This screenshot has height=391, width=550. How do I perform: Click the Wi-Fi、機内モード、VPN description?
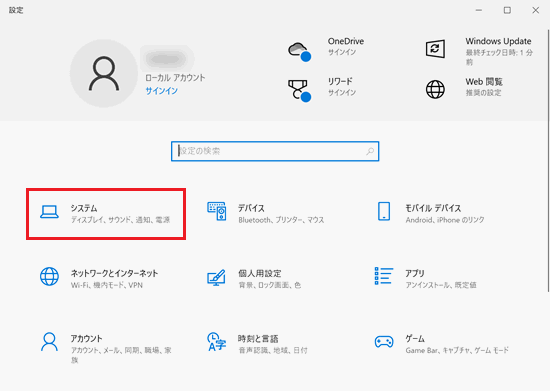click(x=107, y=285)
